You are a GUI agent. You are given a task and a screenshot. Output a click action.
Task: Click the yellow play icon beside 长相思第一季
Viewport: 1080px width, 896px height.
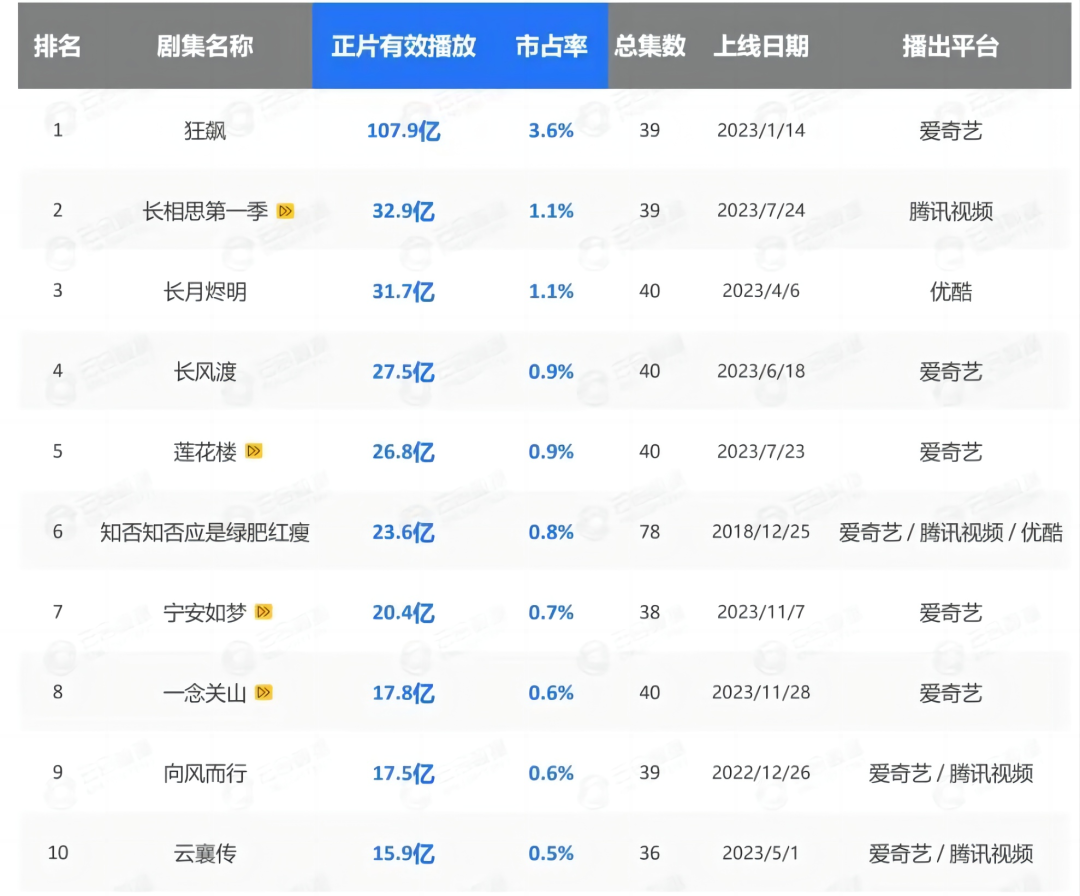click(285, 211)
